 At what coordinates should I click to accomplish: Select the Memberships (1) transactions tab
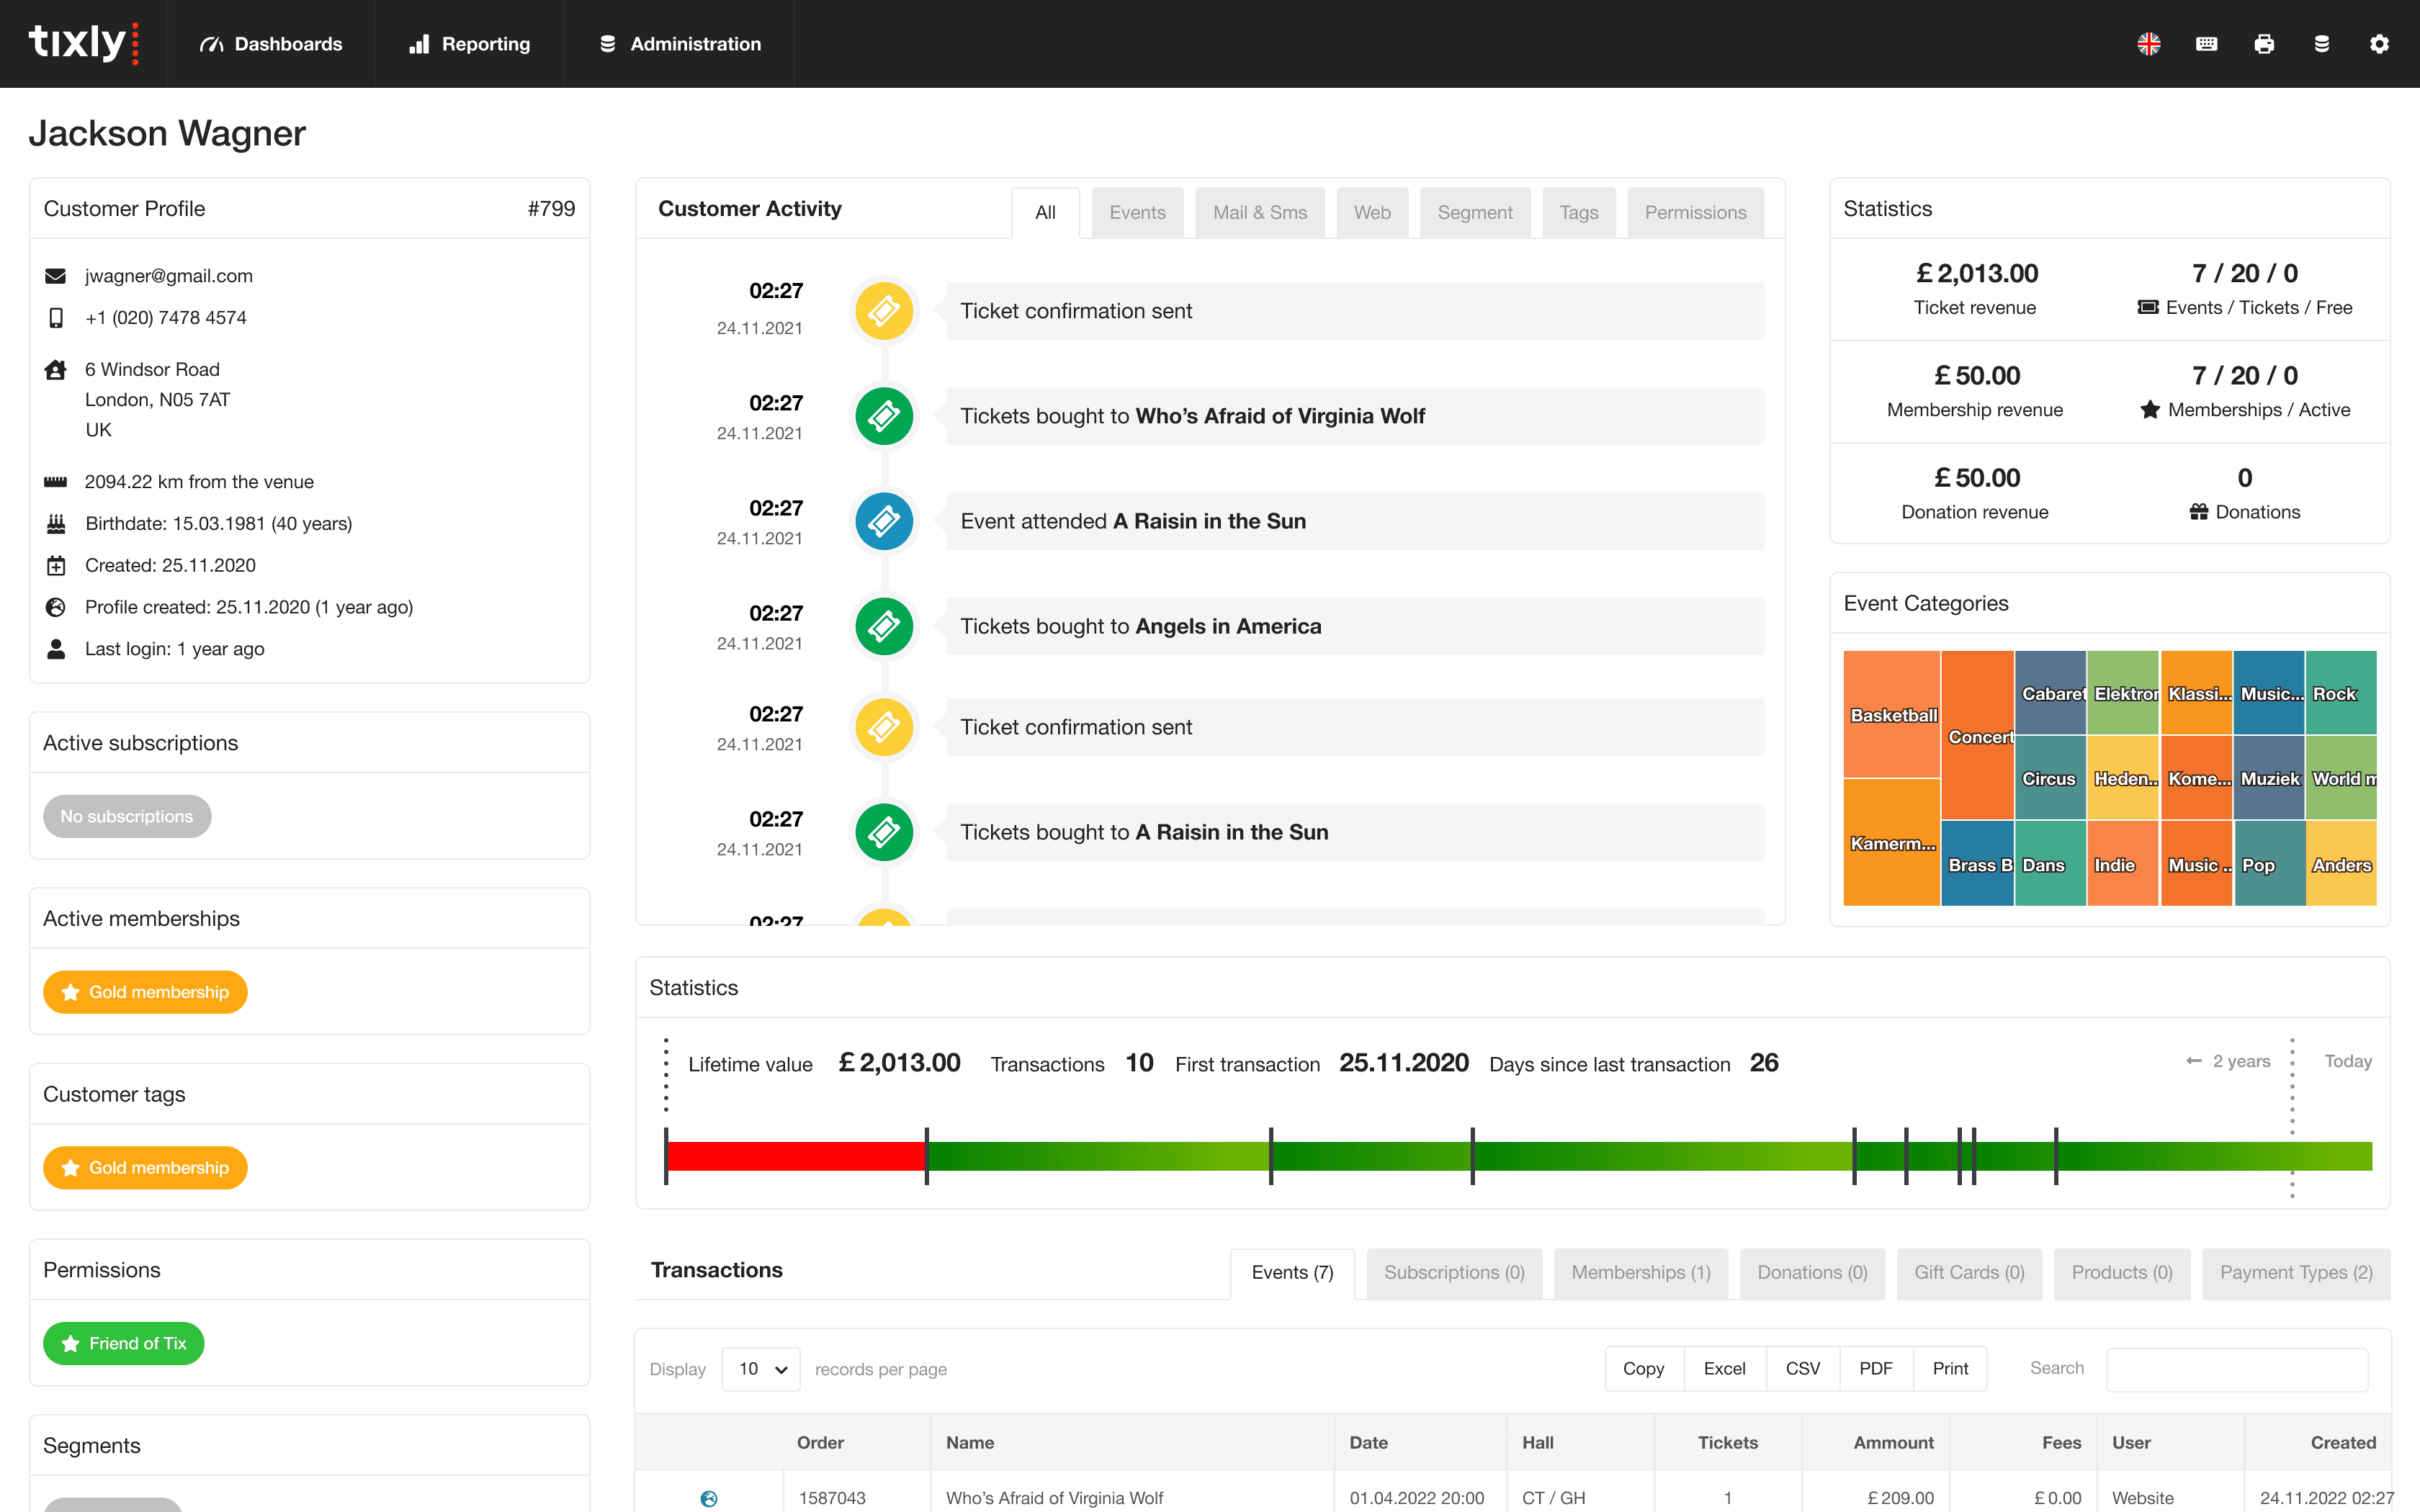tap(1640, 1272)
